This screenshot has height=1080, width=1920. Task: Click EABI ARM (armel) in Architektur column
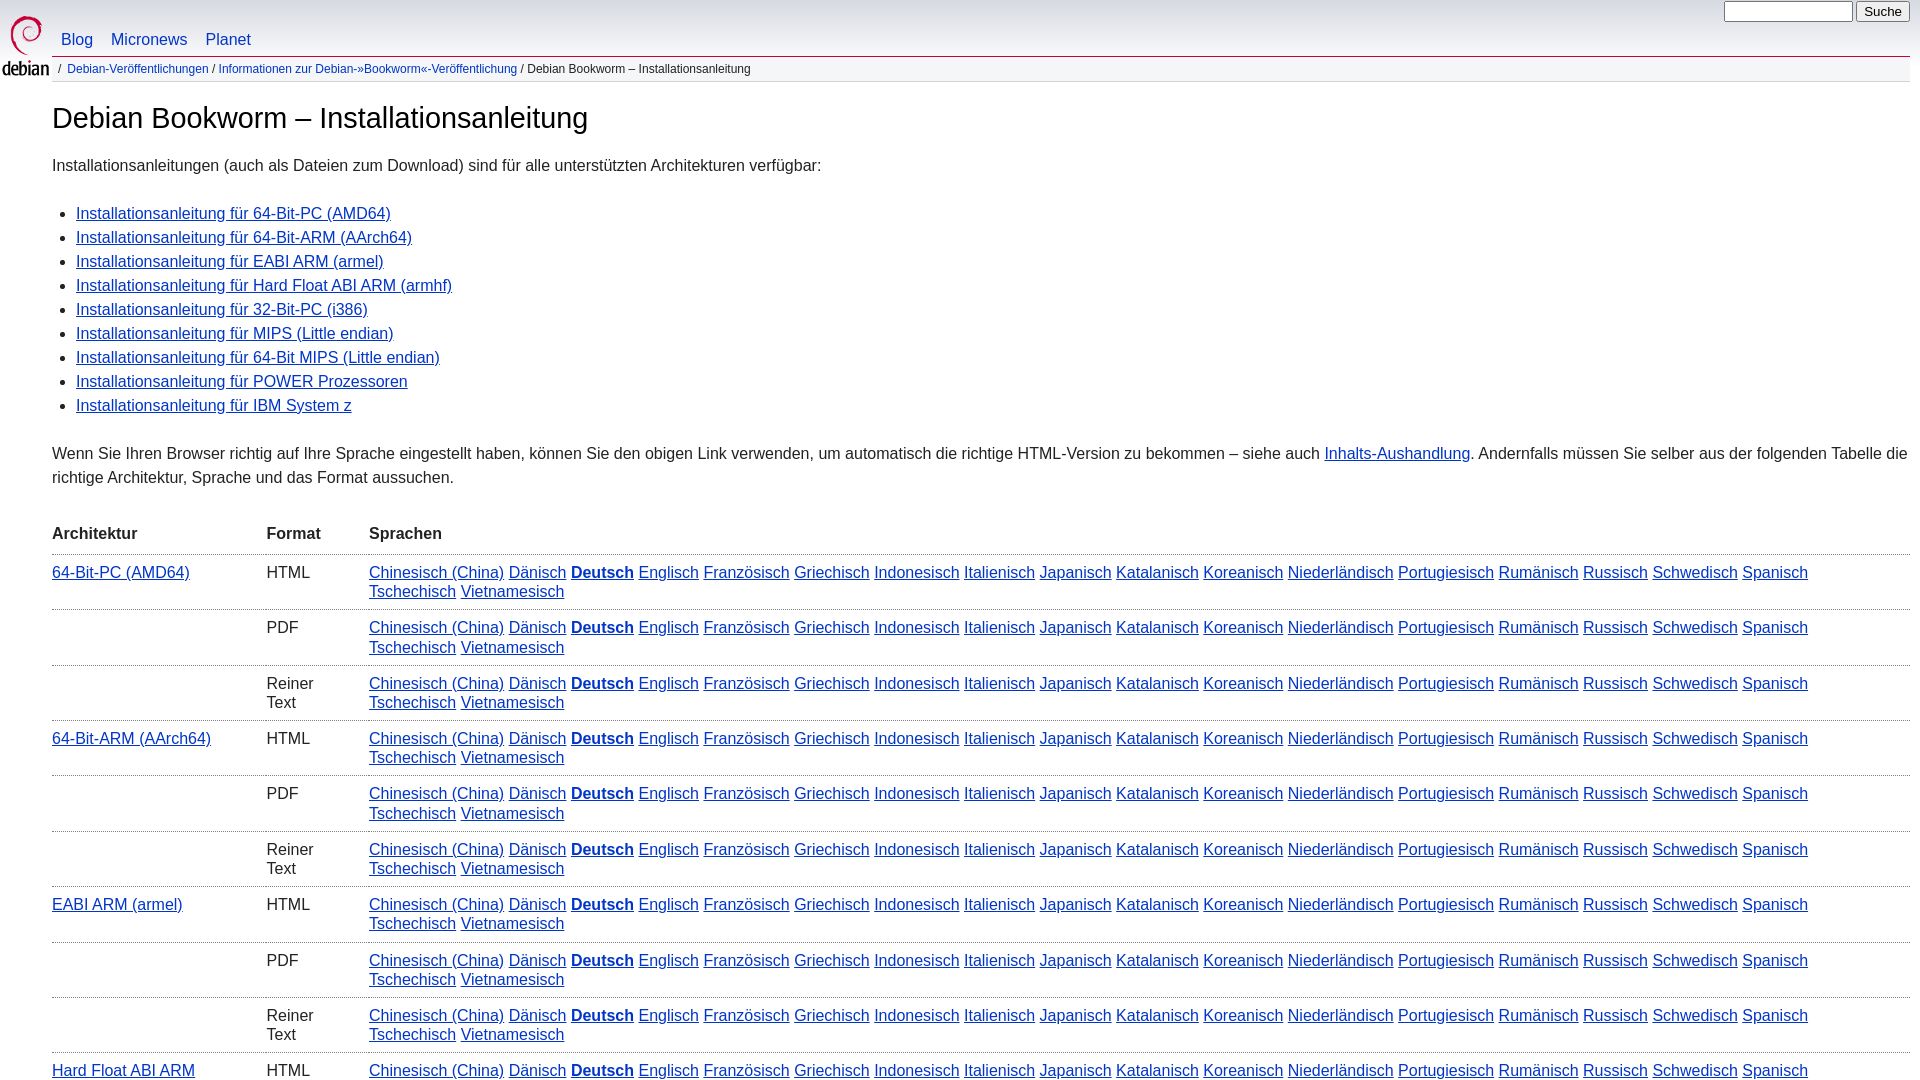point(117,905)
